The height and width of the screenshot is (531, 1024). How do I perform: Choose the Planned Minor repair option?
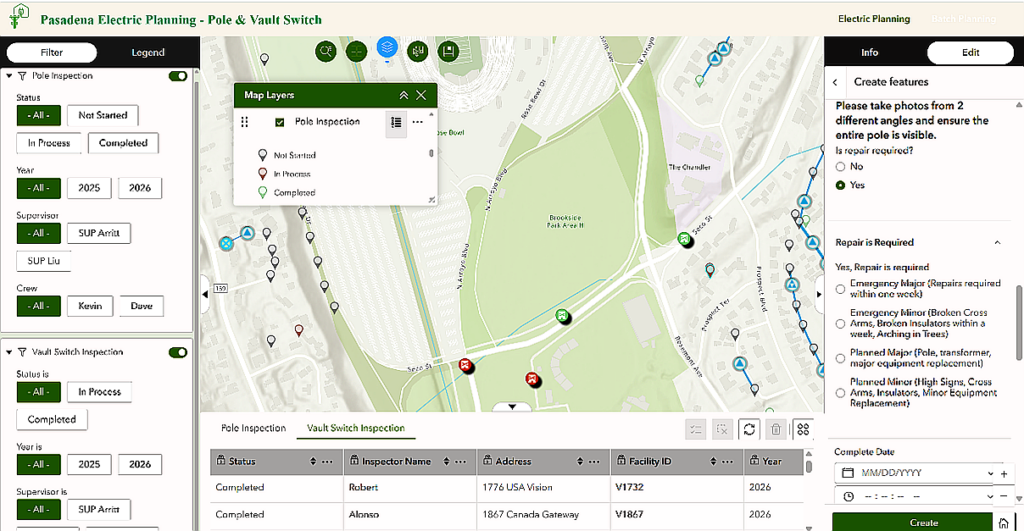pyautogui.click(x=840, y=393)
